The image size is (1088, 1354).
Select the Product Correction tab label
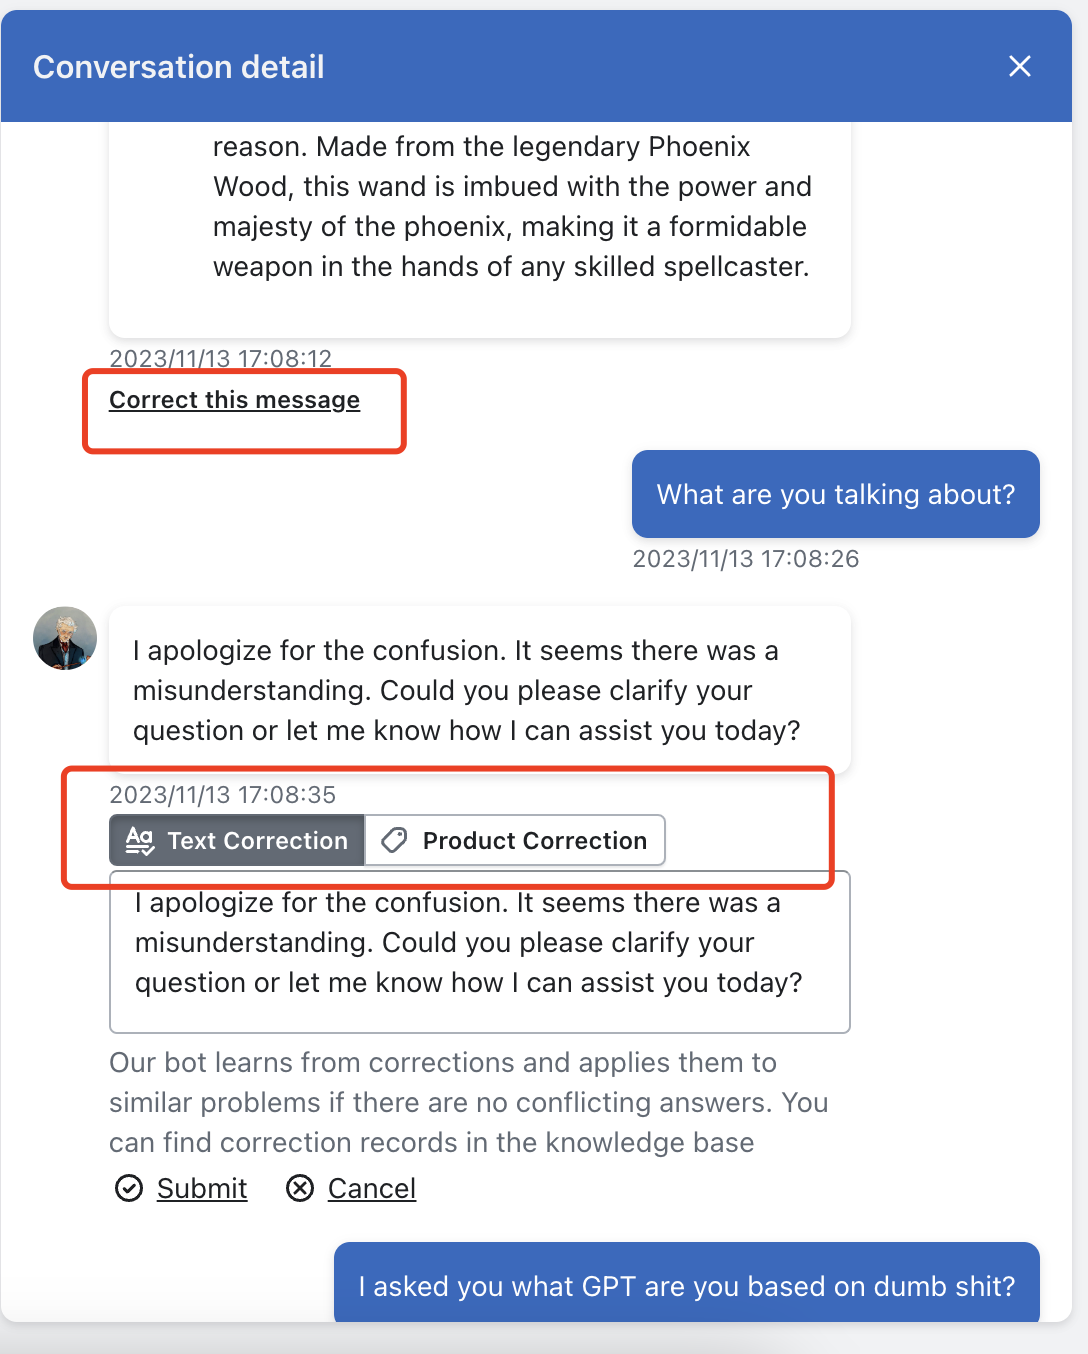tap(534, 841)
